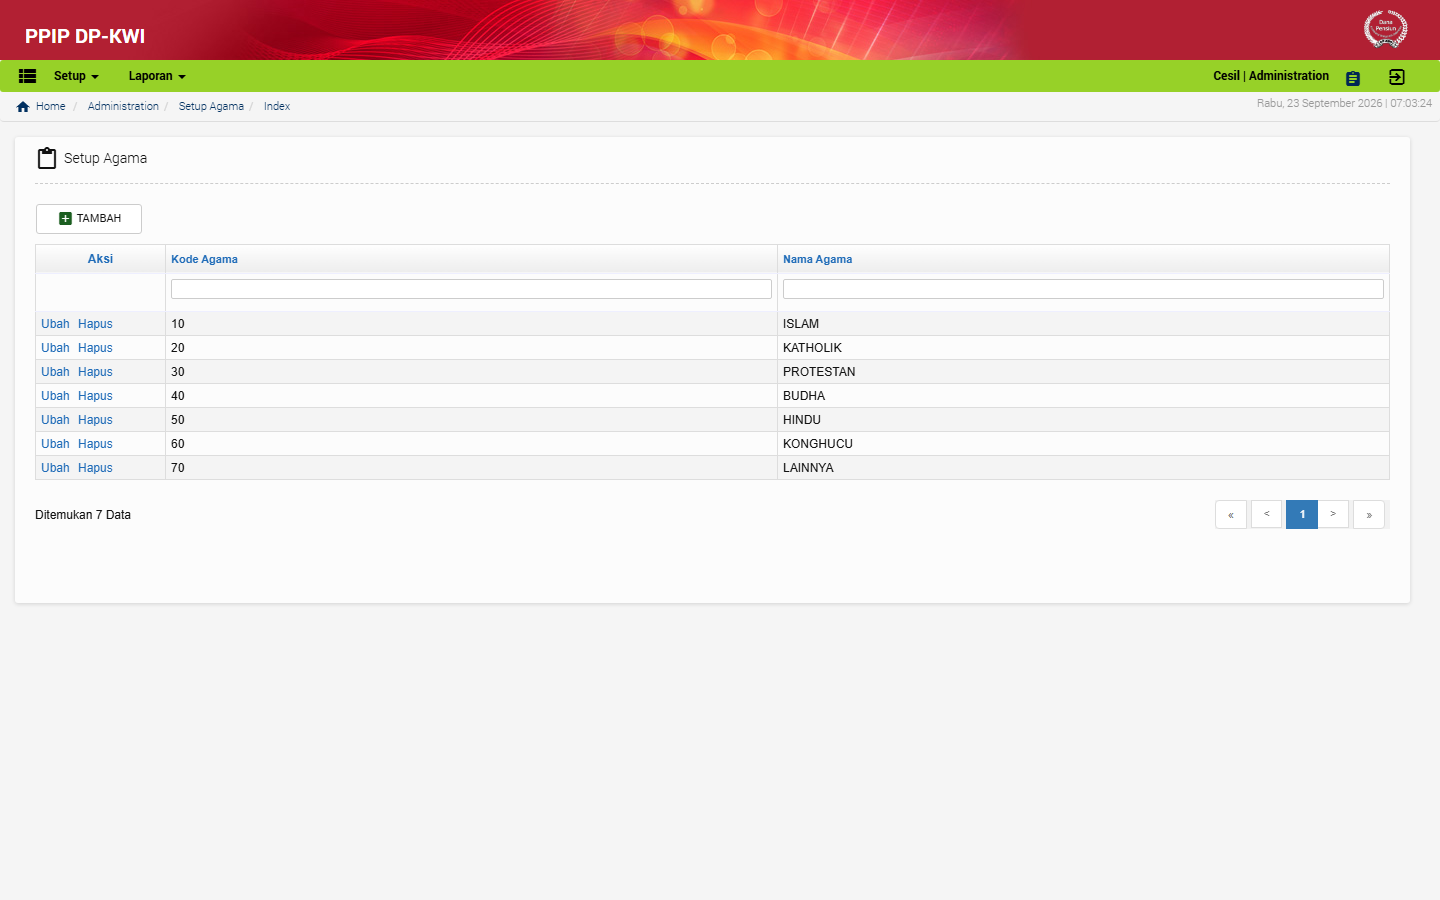
Task: Expand the Setup dropdown menu
Action: (76, 76)
